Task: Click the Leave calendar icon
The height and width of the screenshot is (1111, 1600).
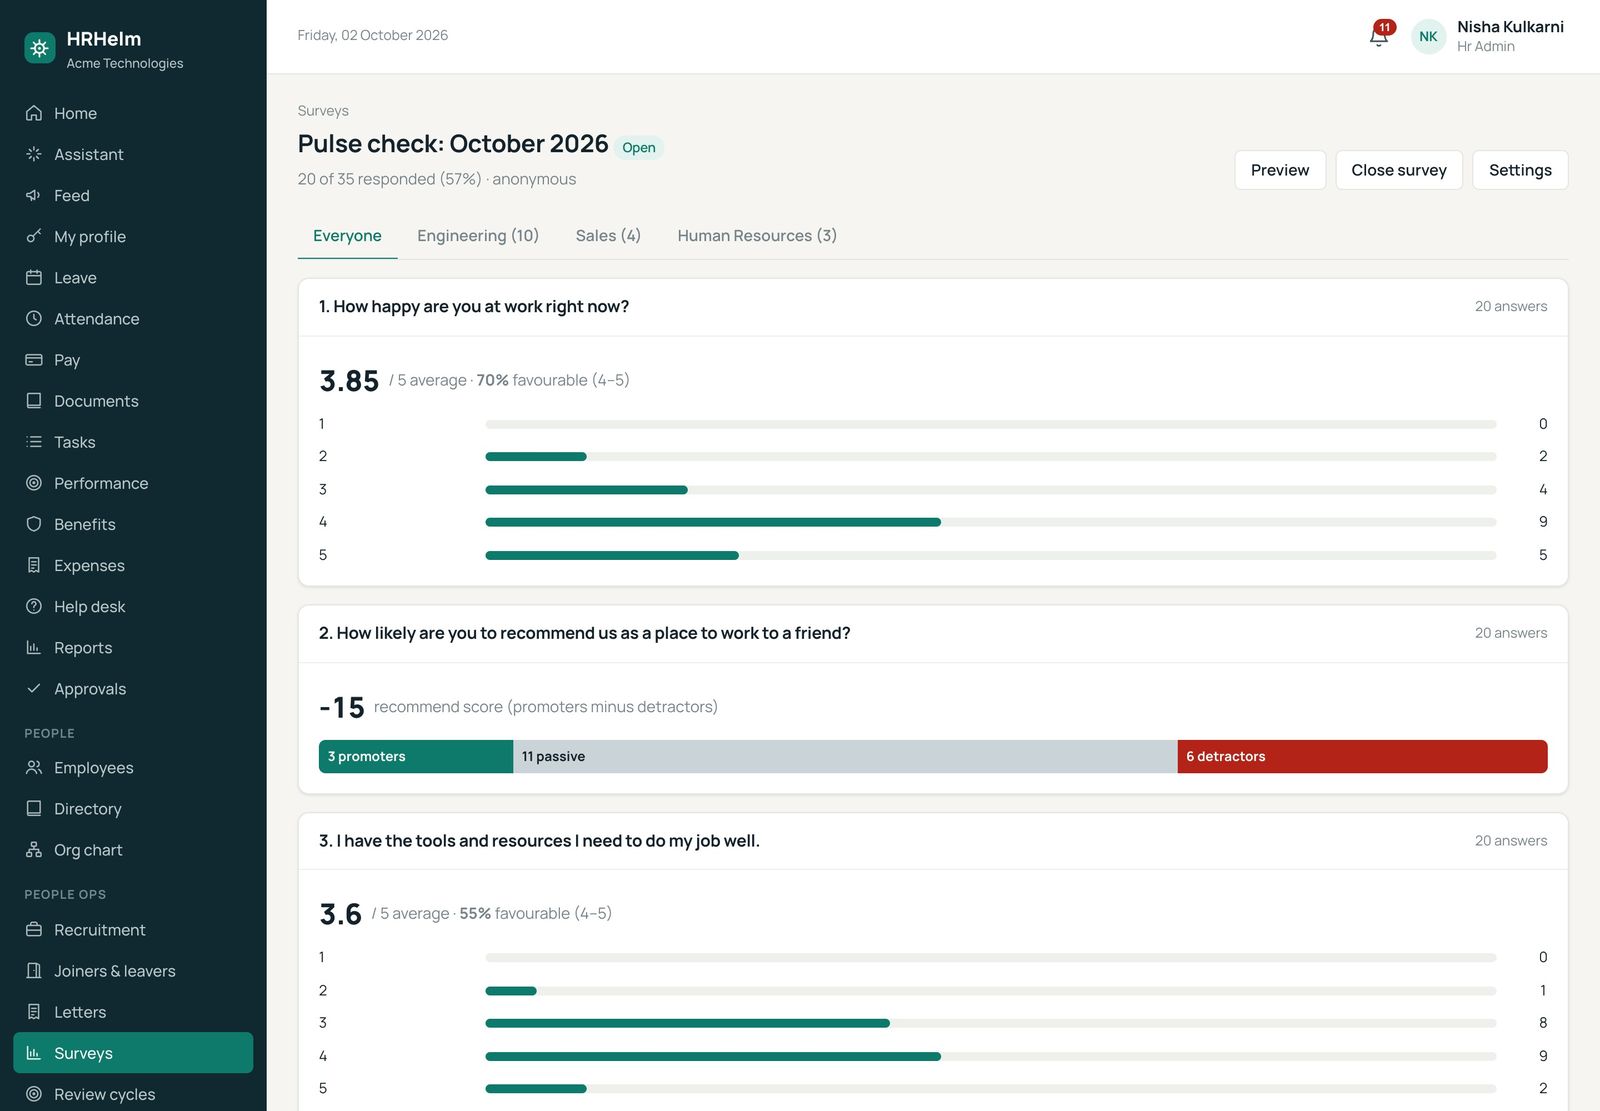Action: [x=34, y=277]
